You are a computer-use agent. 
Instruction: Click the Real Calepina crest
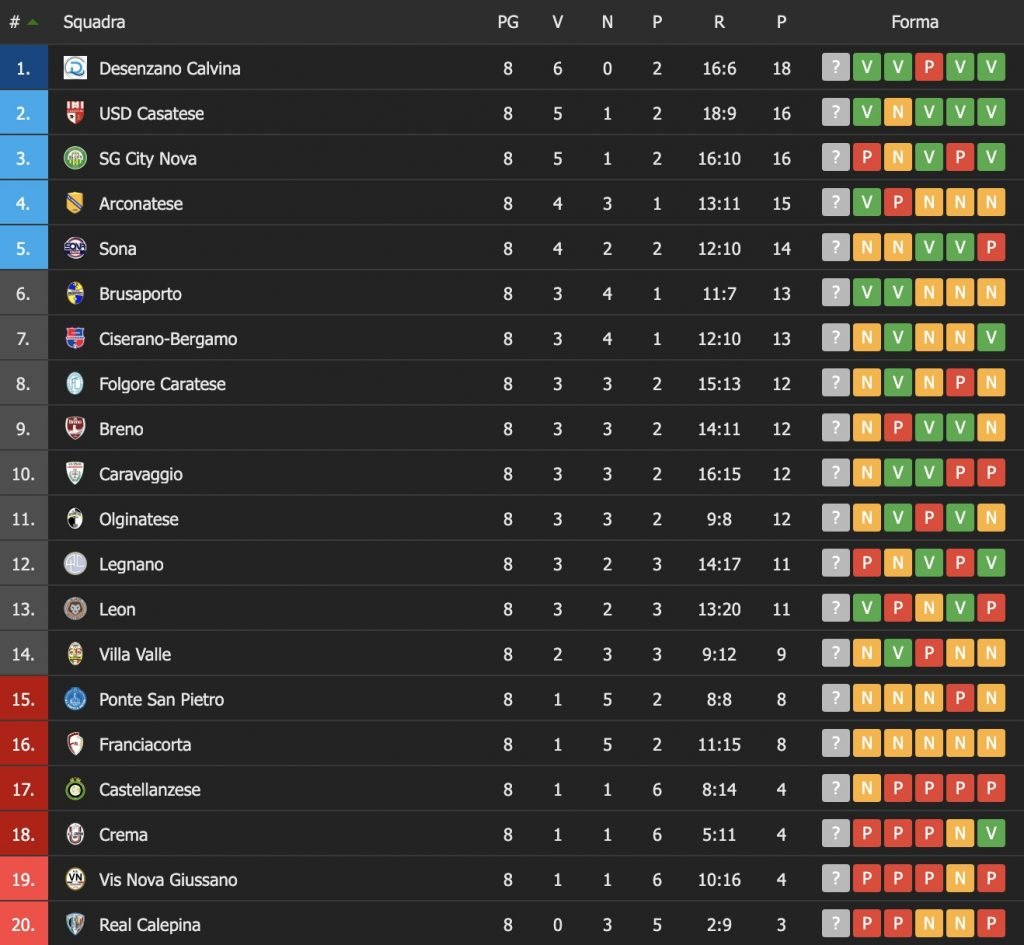(x=75, y=924)
